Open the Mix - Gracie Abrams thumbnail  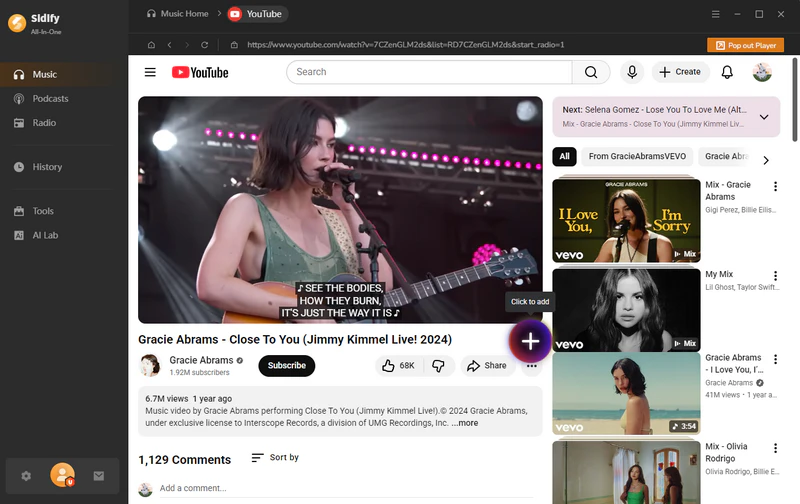[x=626, y=220]
